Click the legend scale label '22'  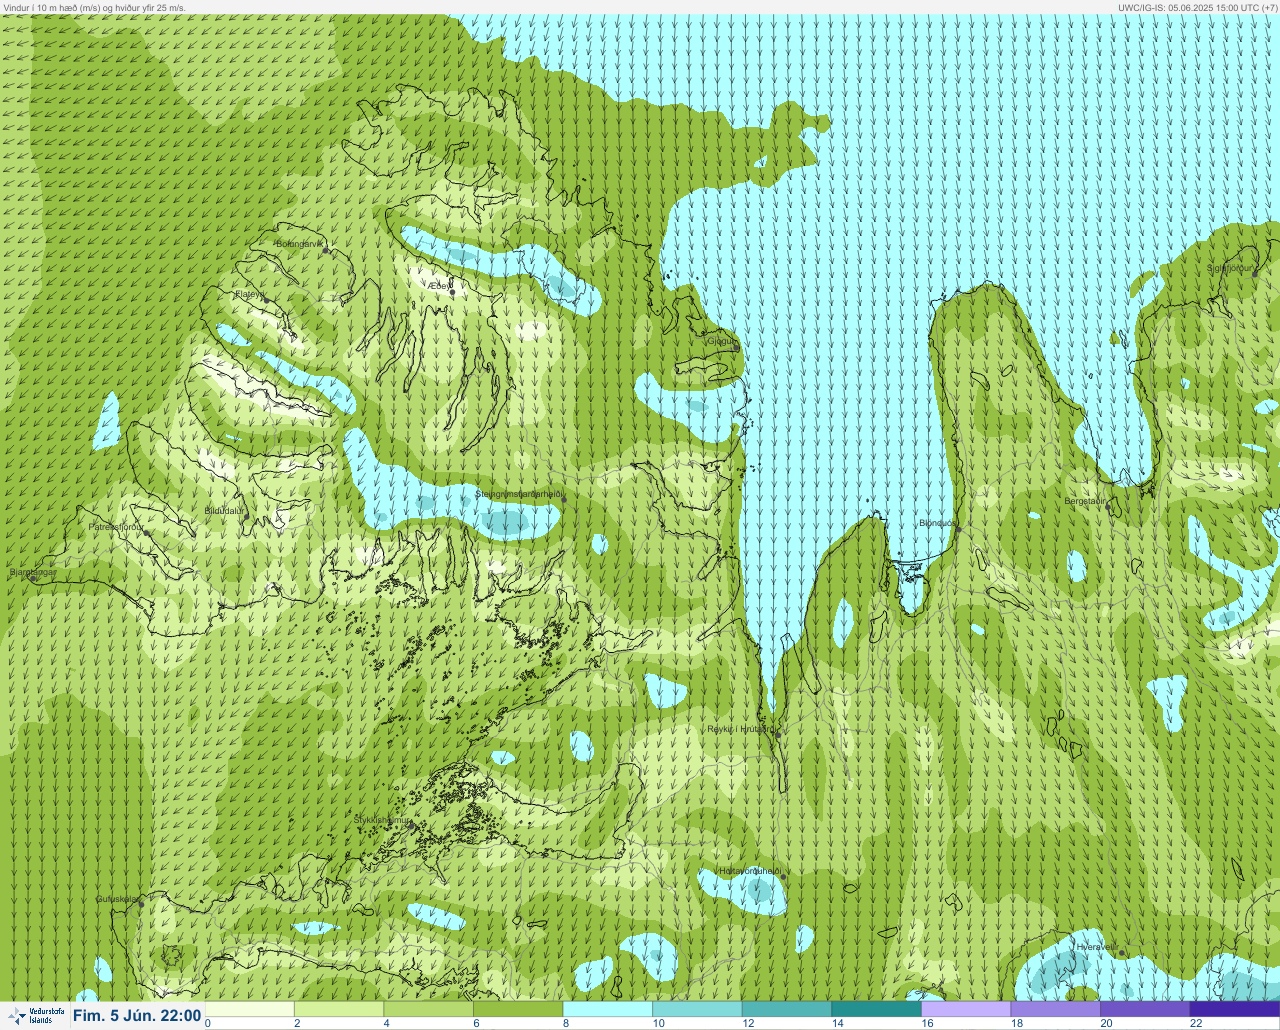coord(1196,1023)
